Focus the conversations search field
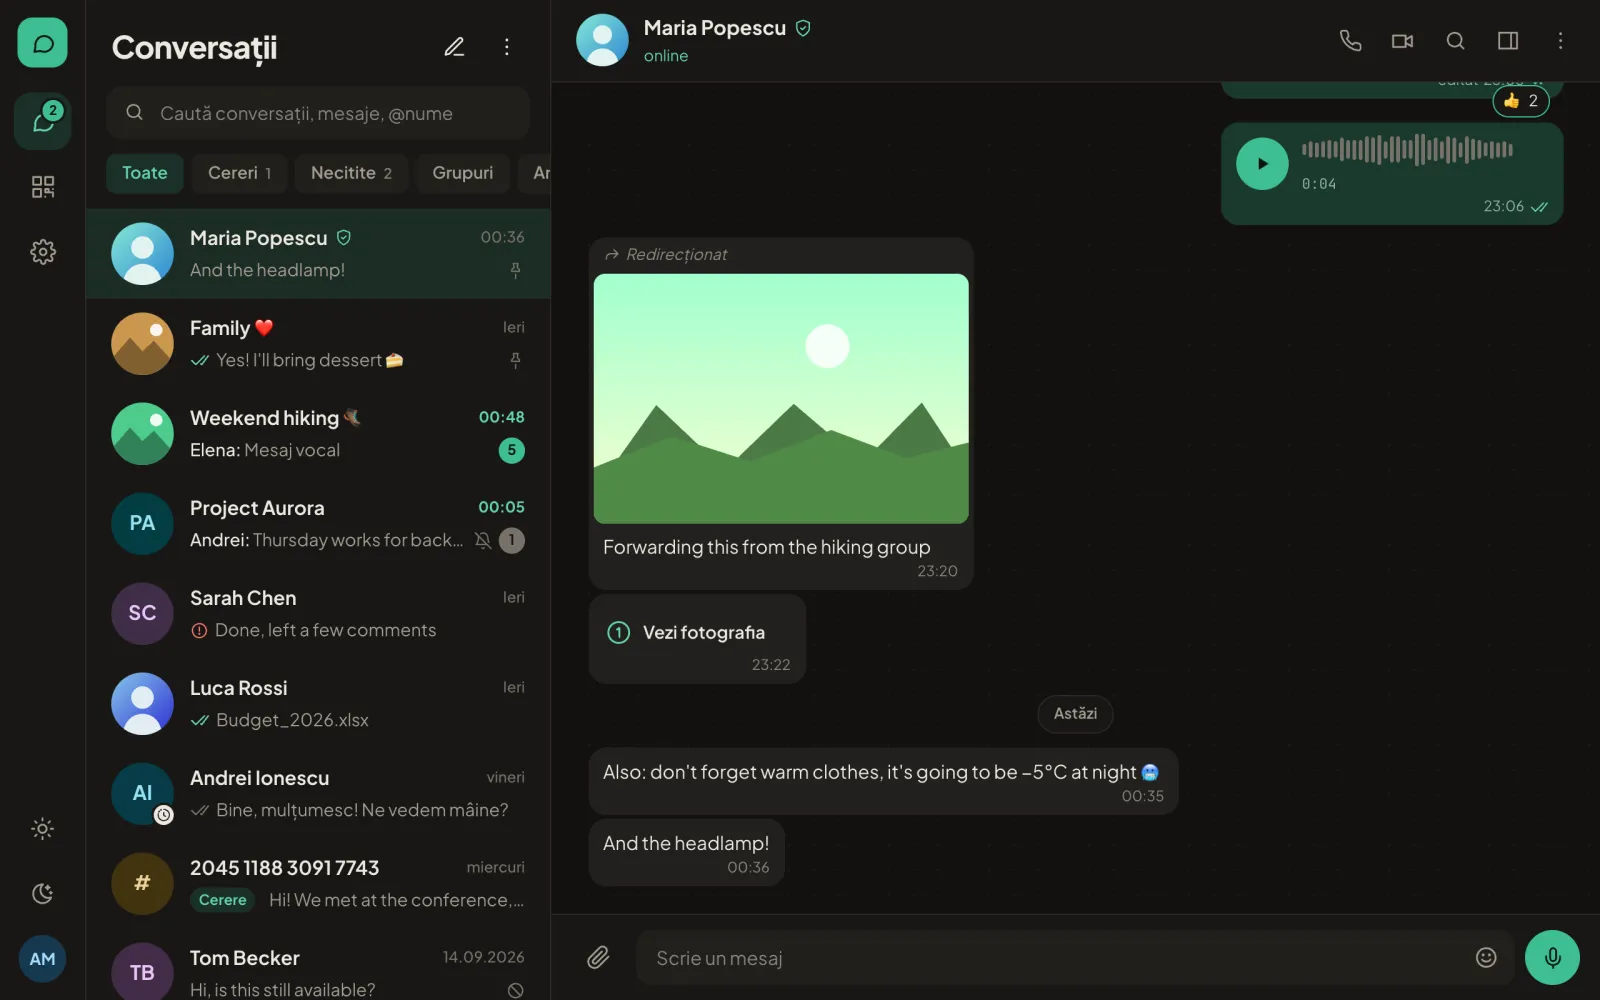 coord(318,113)
